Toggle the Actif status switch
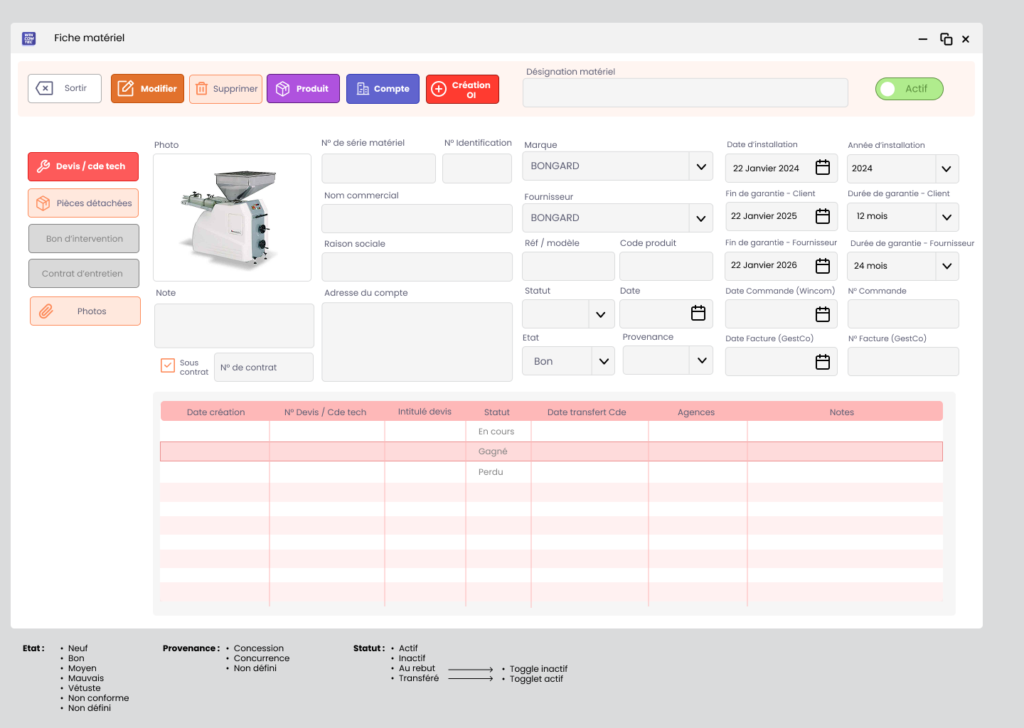 [x=908, y=89]
